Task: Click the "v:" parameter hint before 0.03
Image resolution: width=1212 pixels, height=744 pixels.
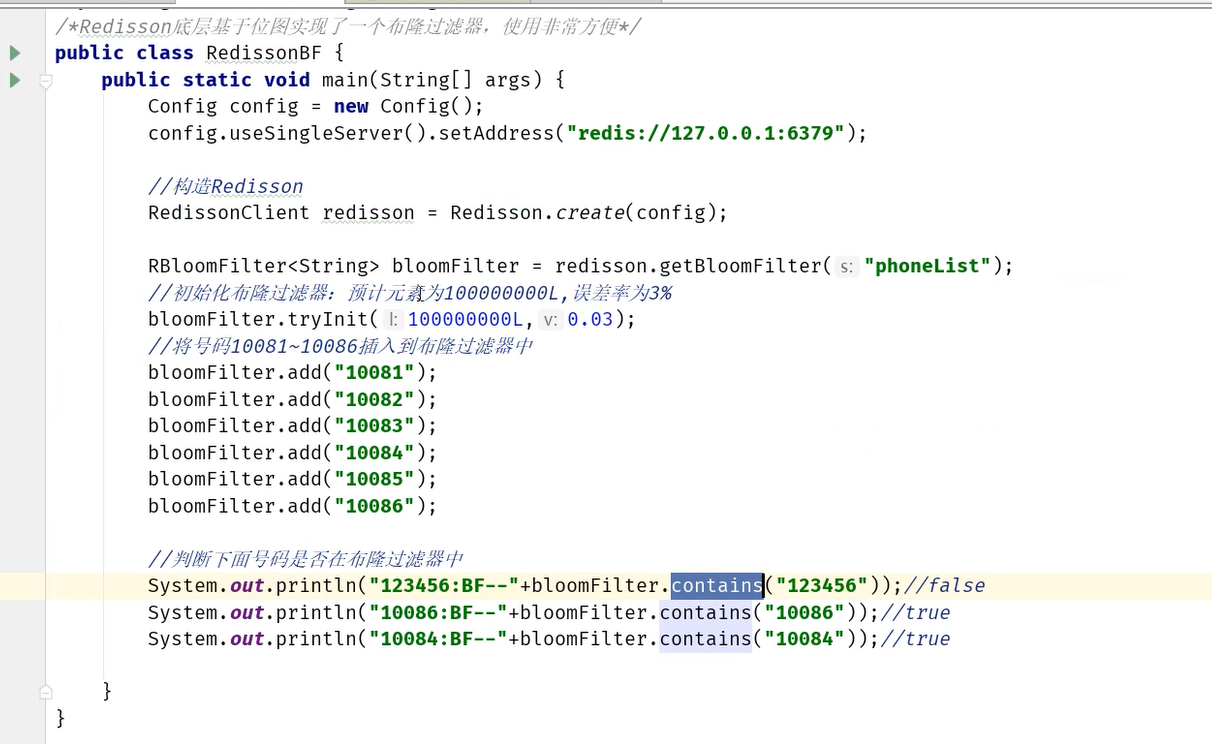Action: point(550,320)
